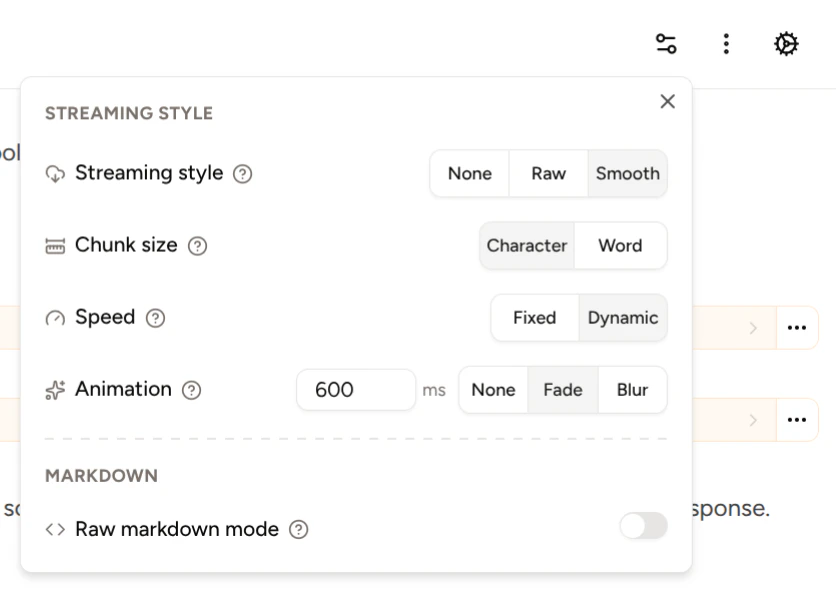Set animation to None

tap(493, 390)
